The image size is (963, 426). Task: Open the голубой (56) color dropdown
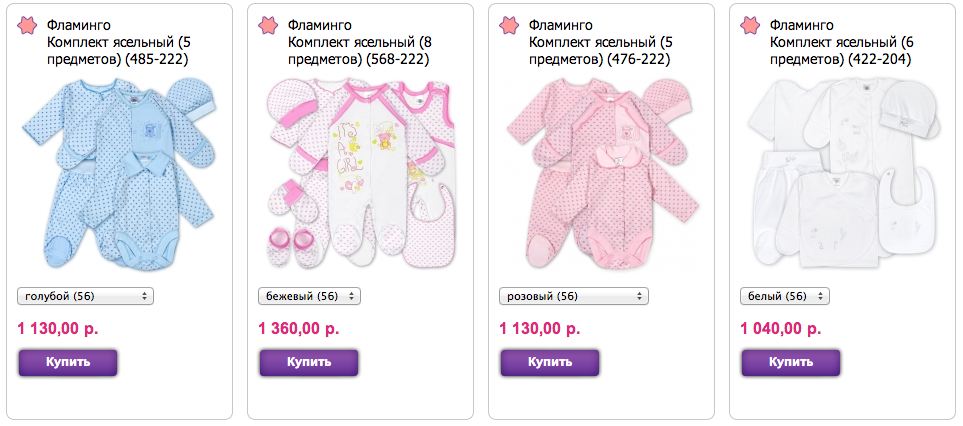[x=85, y=296]
